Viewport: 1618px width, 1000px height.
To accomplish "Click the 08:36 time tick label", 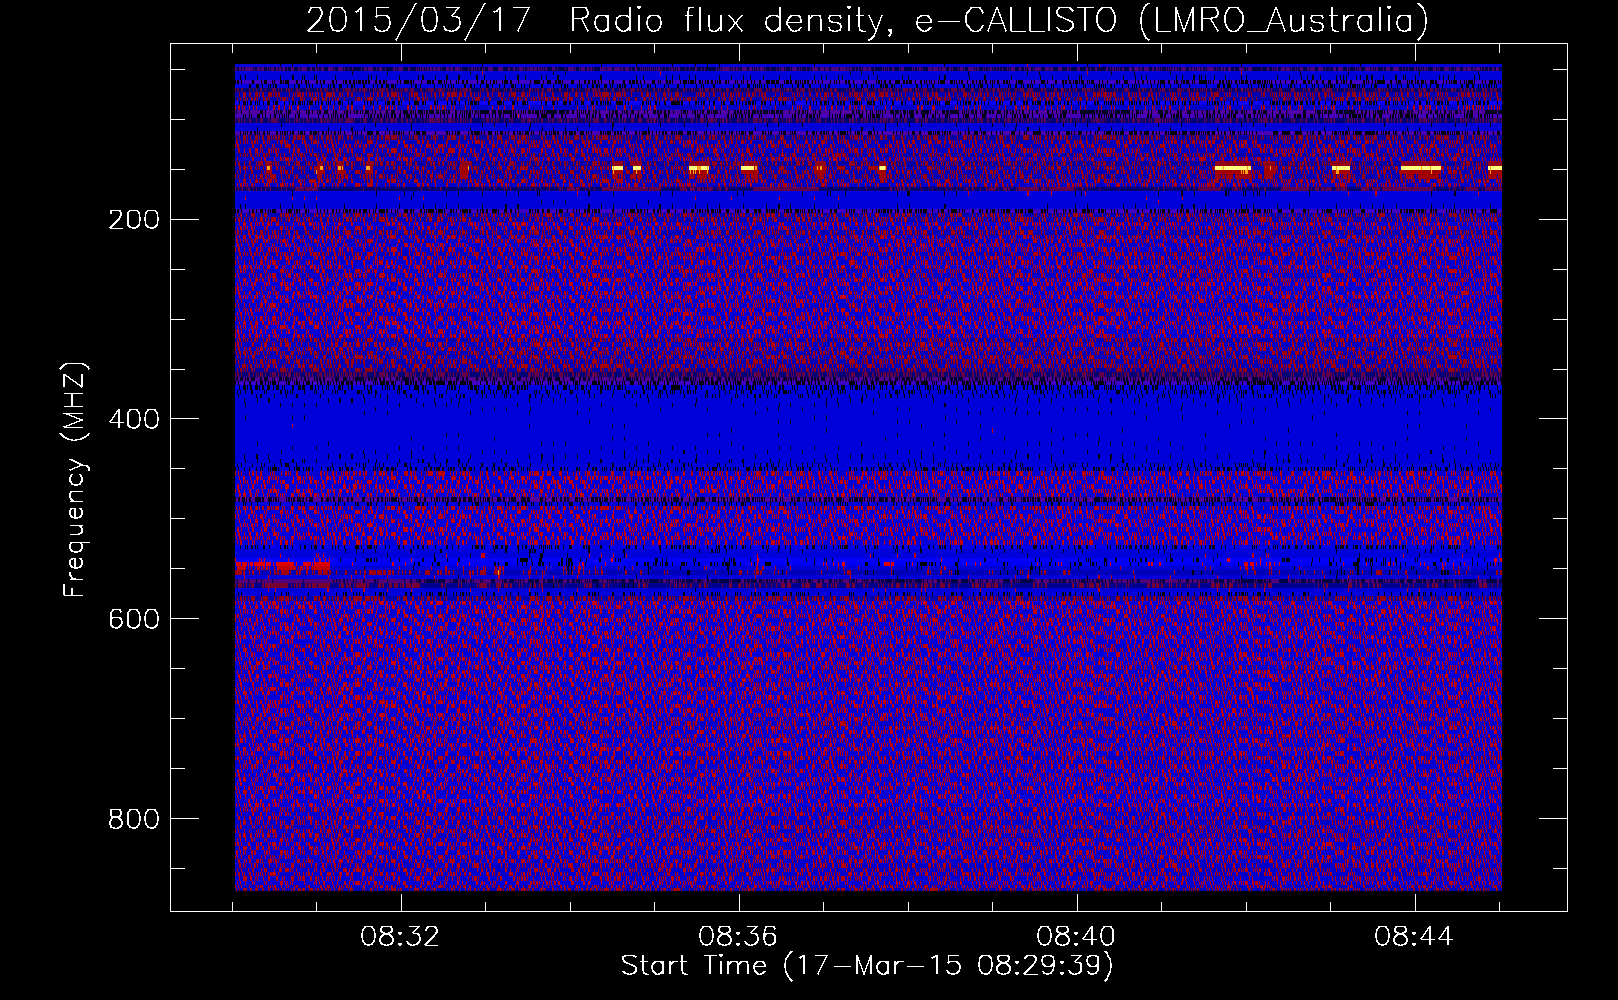I will coord(738,937).
